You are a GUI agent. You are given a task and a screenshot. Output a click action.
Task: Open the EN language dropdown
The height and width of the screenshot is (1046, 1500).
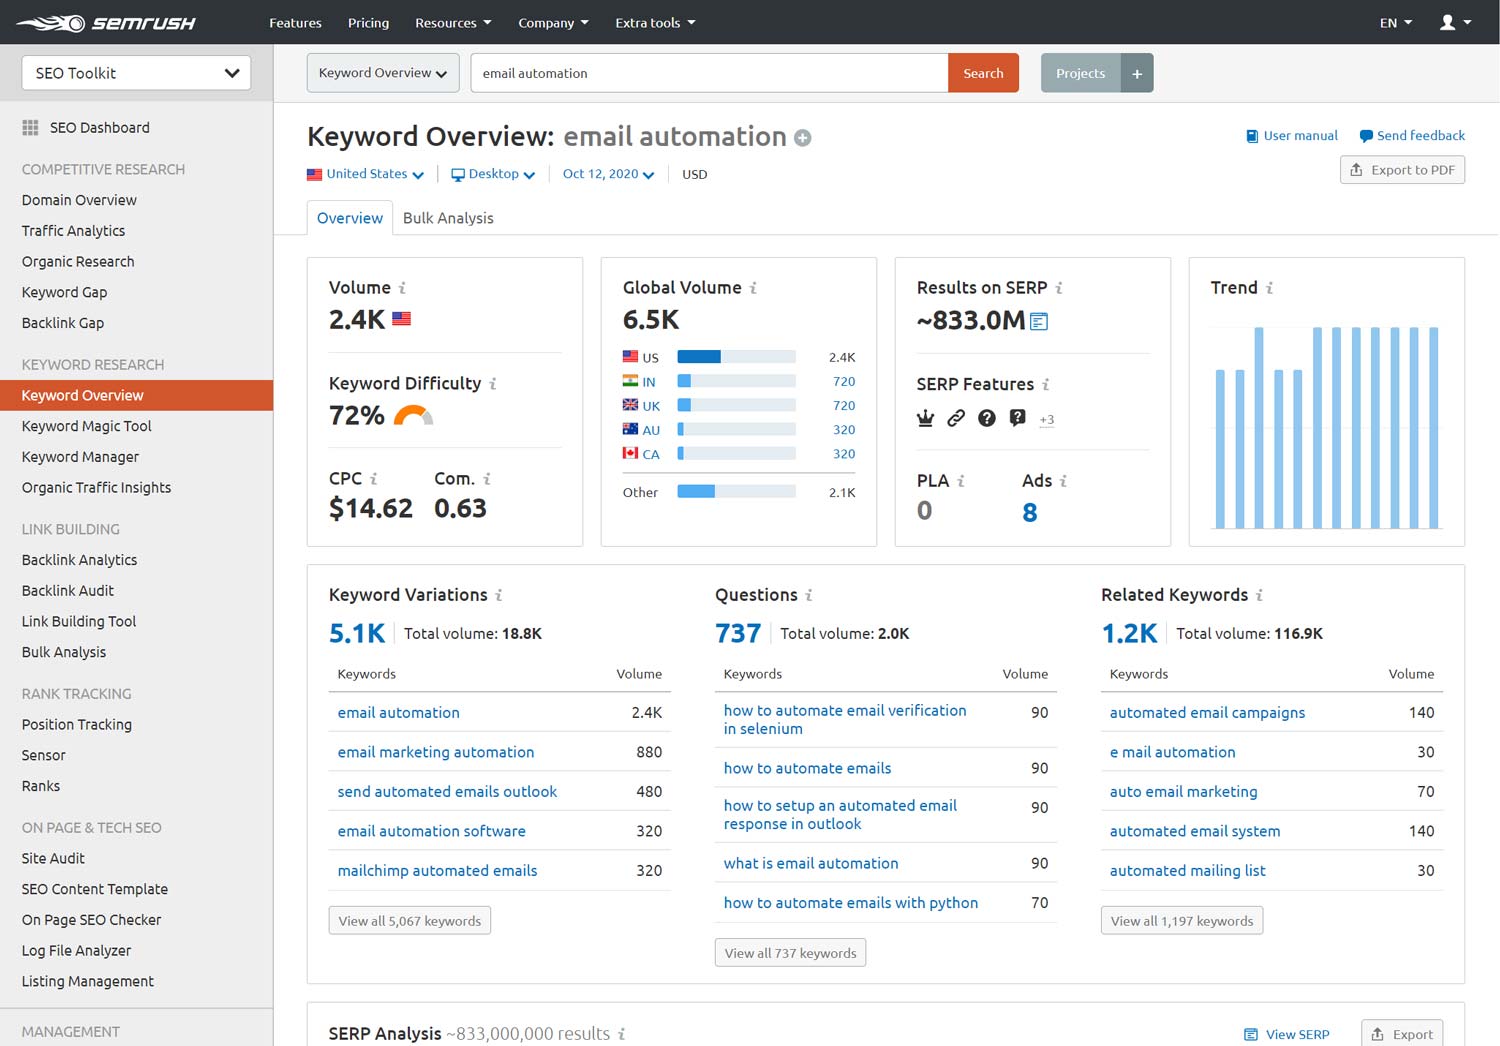1396,22
